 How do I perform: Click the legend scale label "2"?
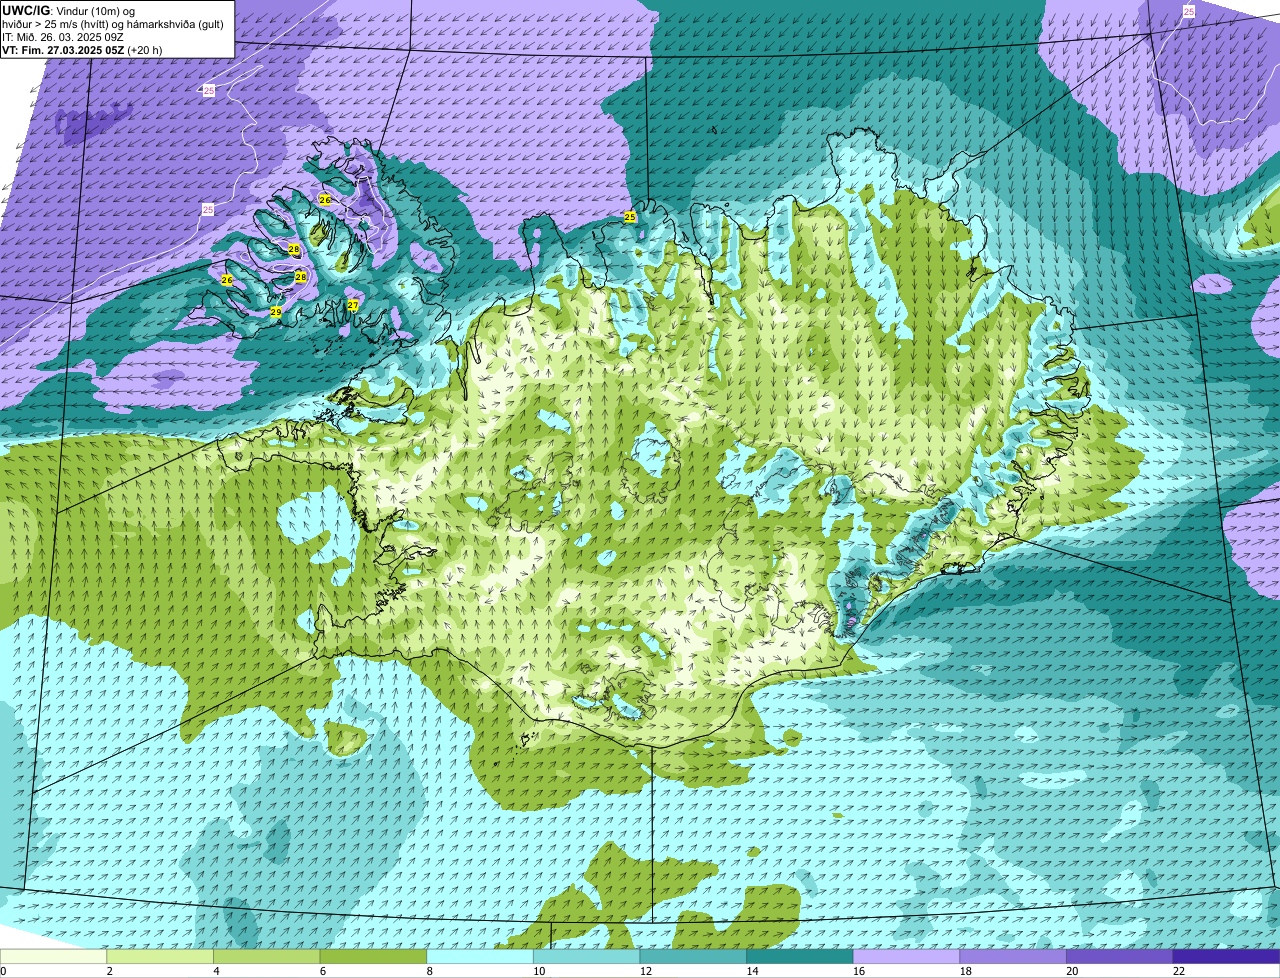109,971
